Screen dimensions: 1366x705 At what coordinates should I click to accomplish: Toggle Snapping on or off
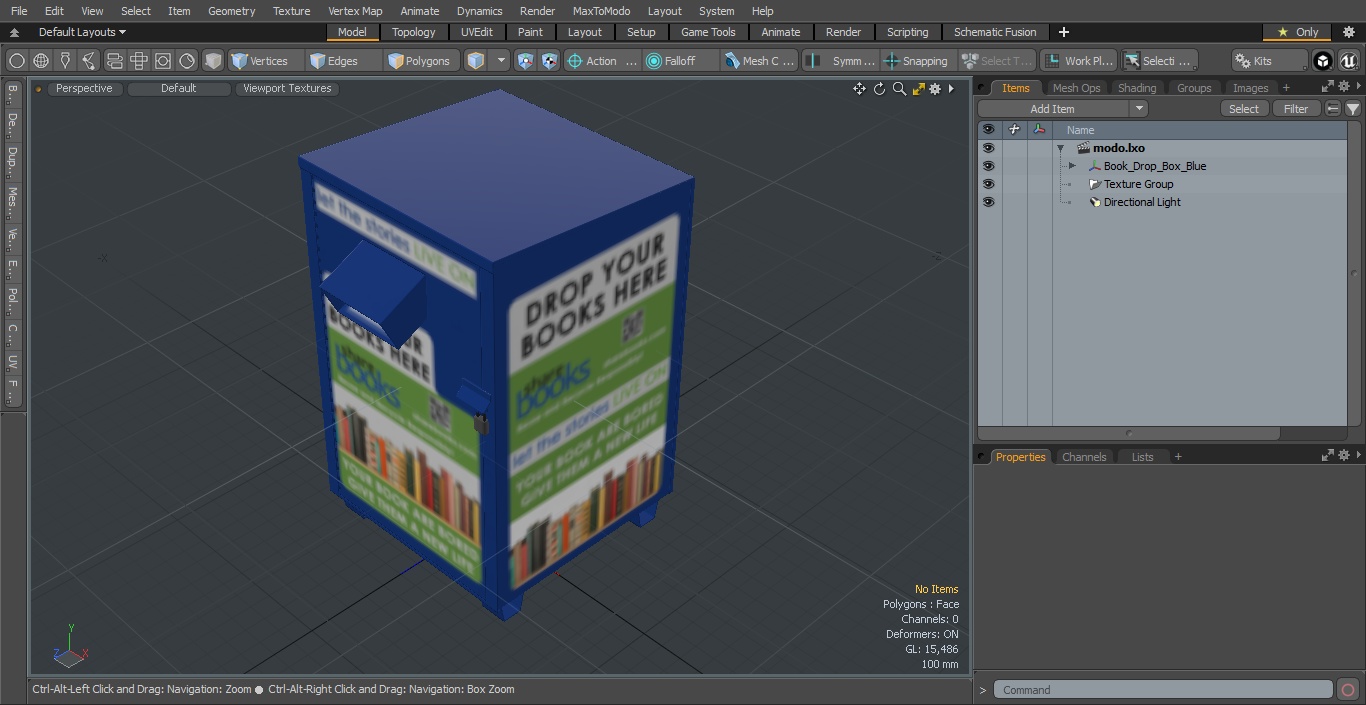[917, 61]
